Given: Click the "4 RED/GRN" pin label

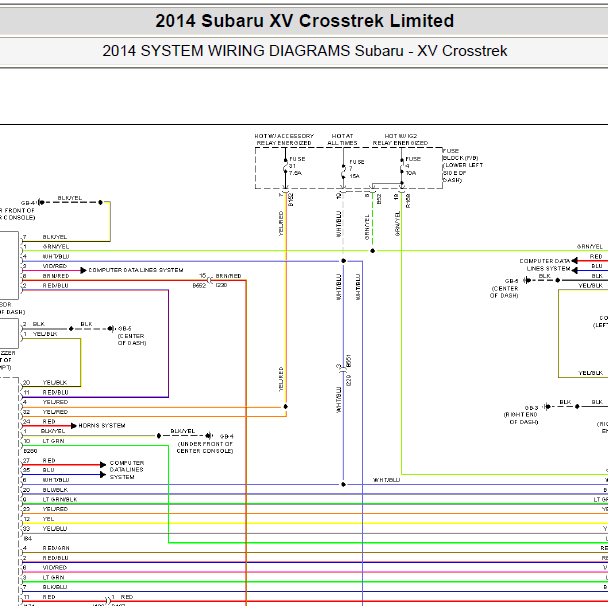Looking at the screenshot, I should pos(46,548).
